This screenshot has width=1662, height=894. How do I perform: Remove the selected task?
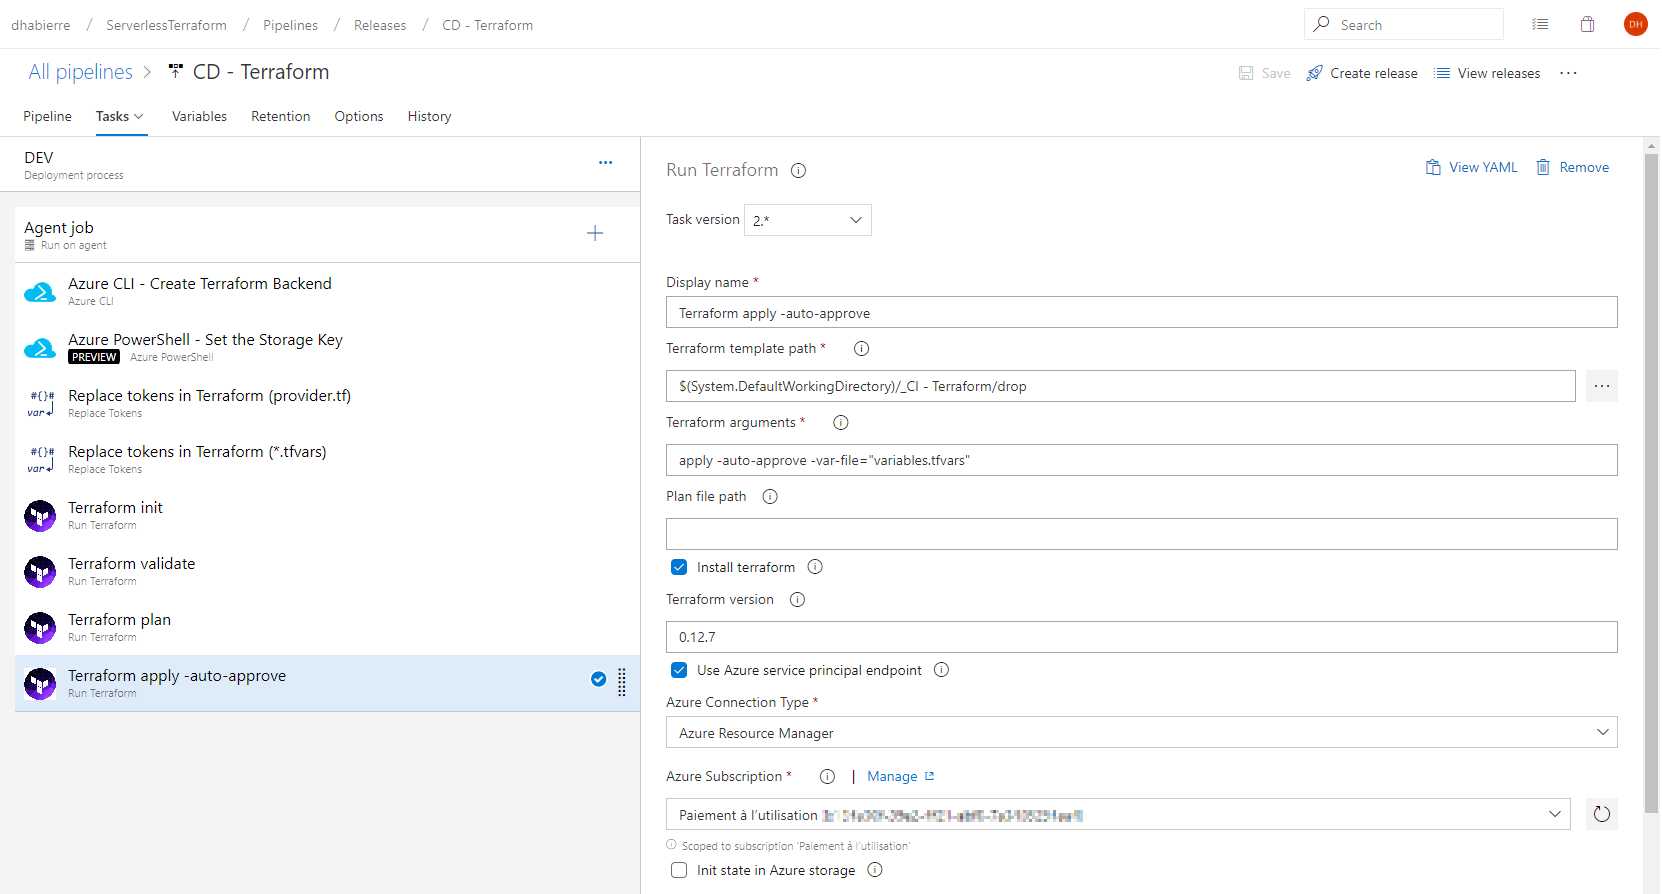1573,167
